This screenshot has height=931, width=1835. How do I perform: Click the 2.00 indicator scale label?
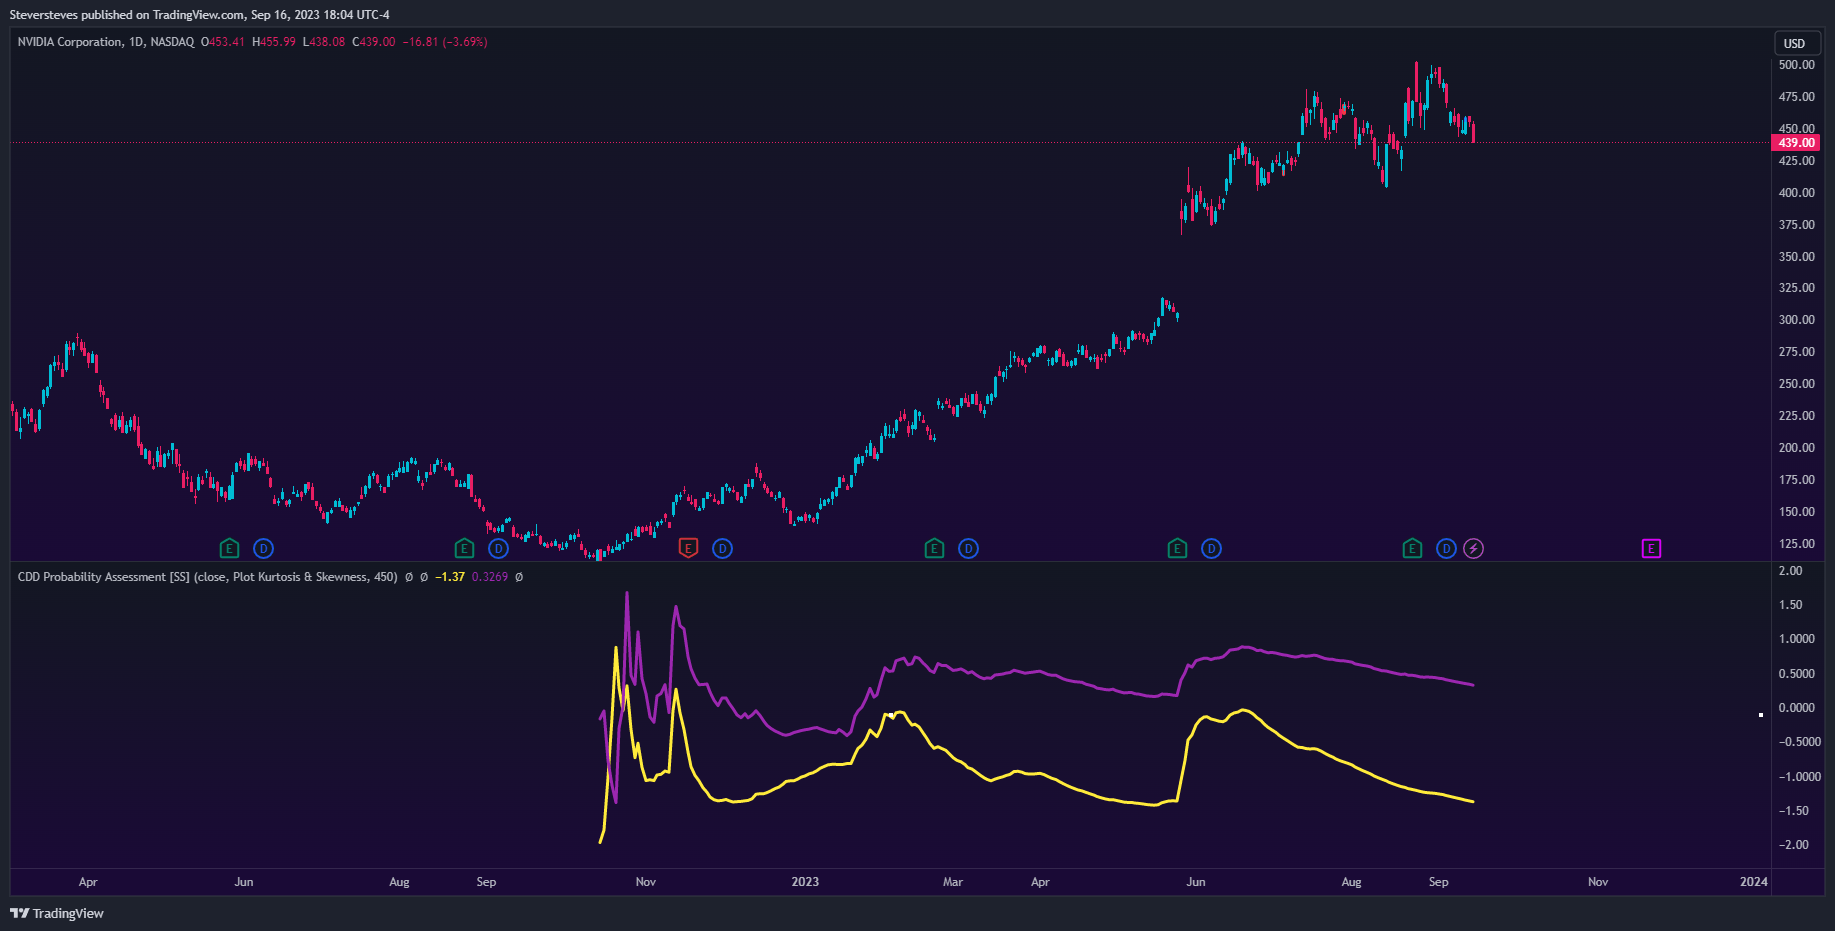pyautogui.click(x=1790, y=571)
